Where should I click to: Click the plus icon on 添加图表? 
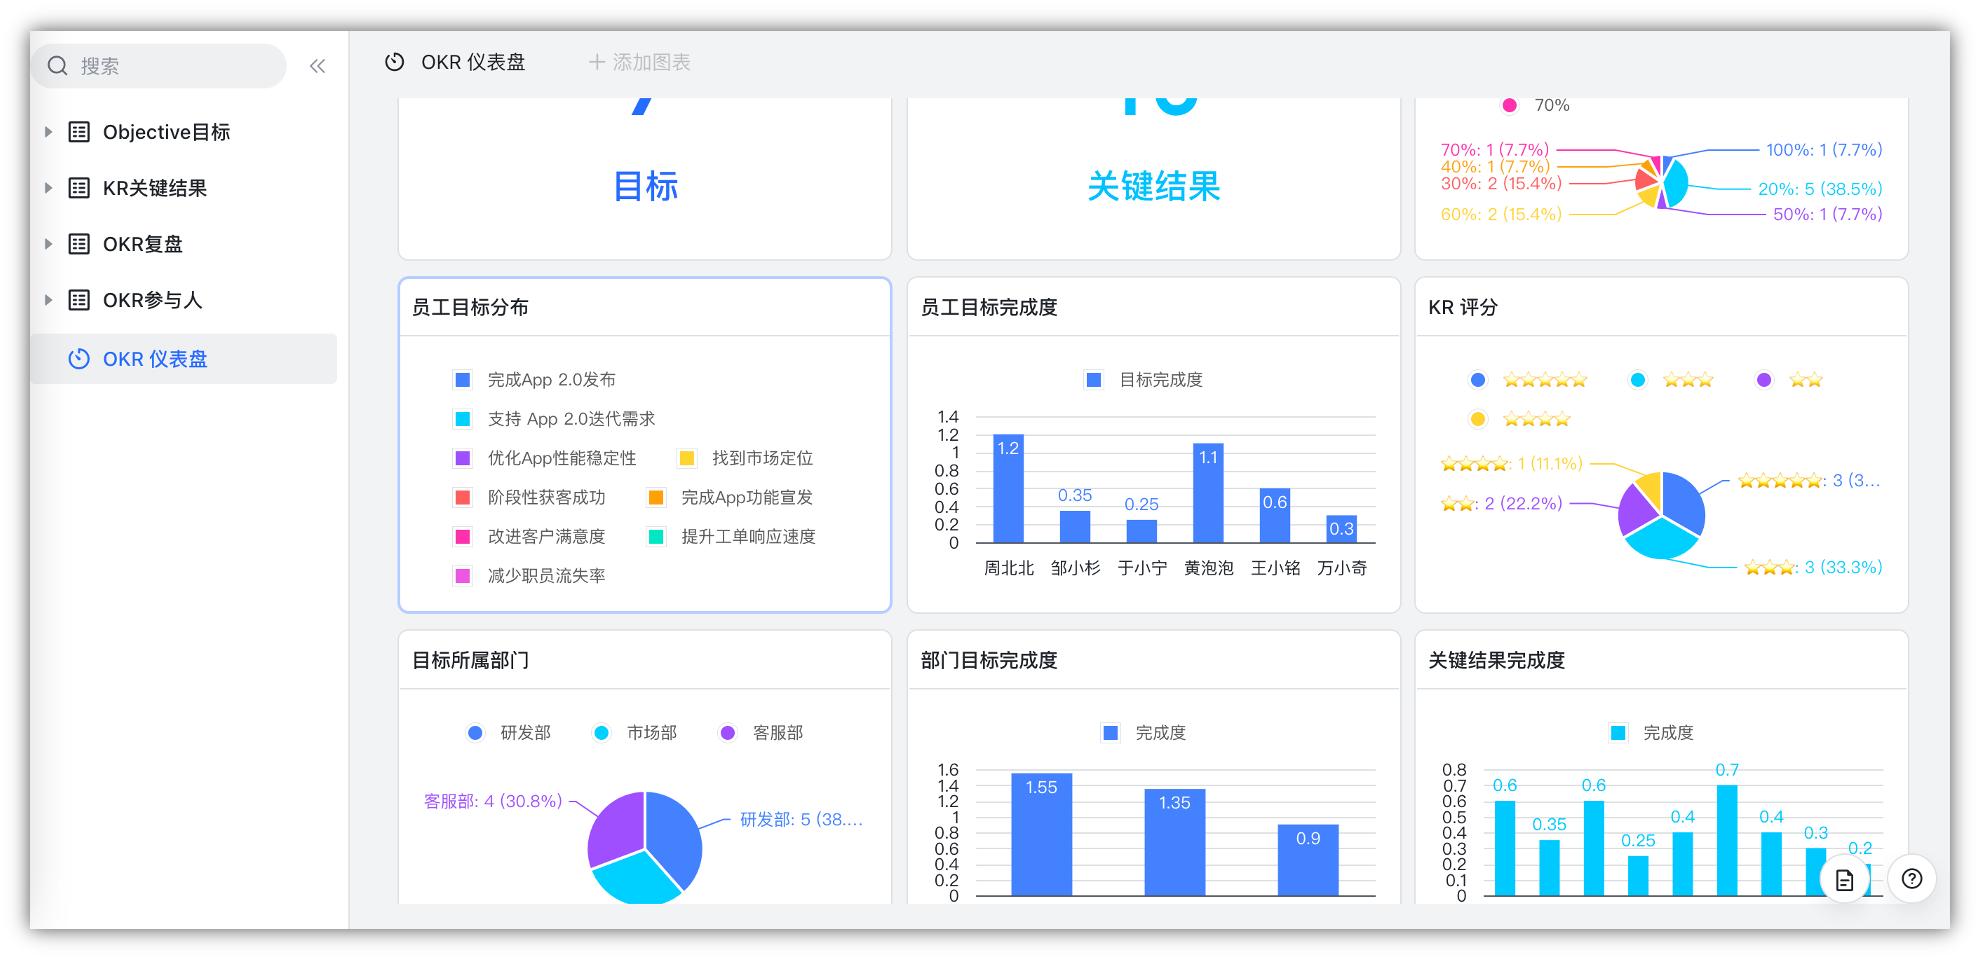pos(596,62)
